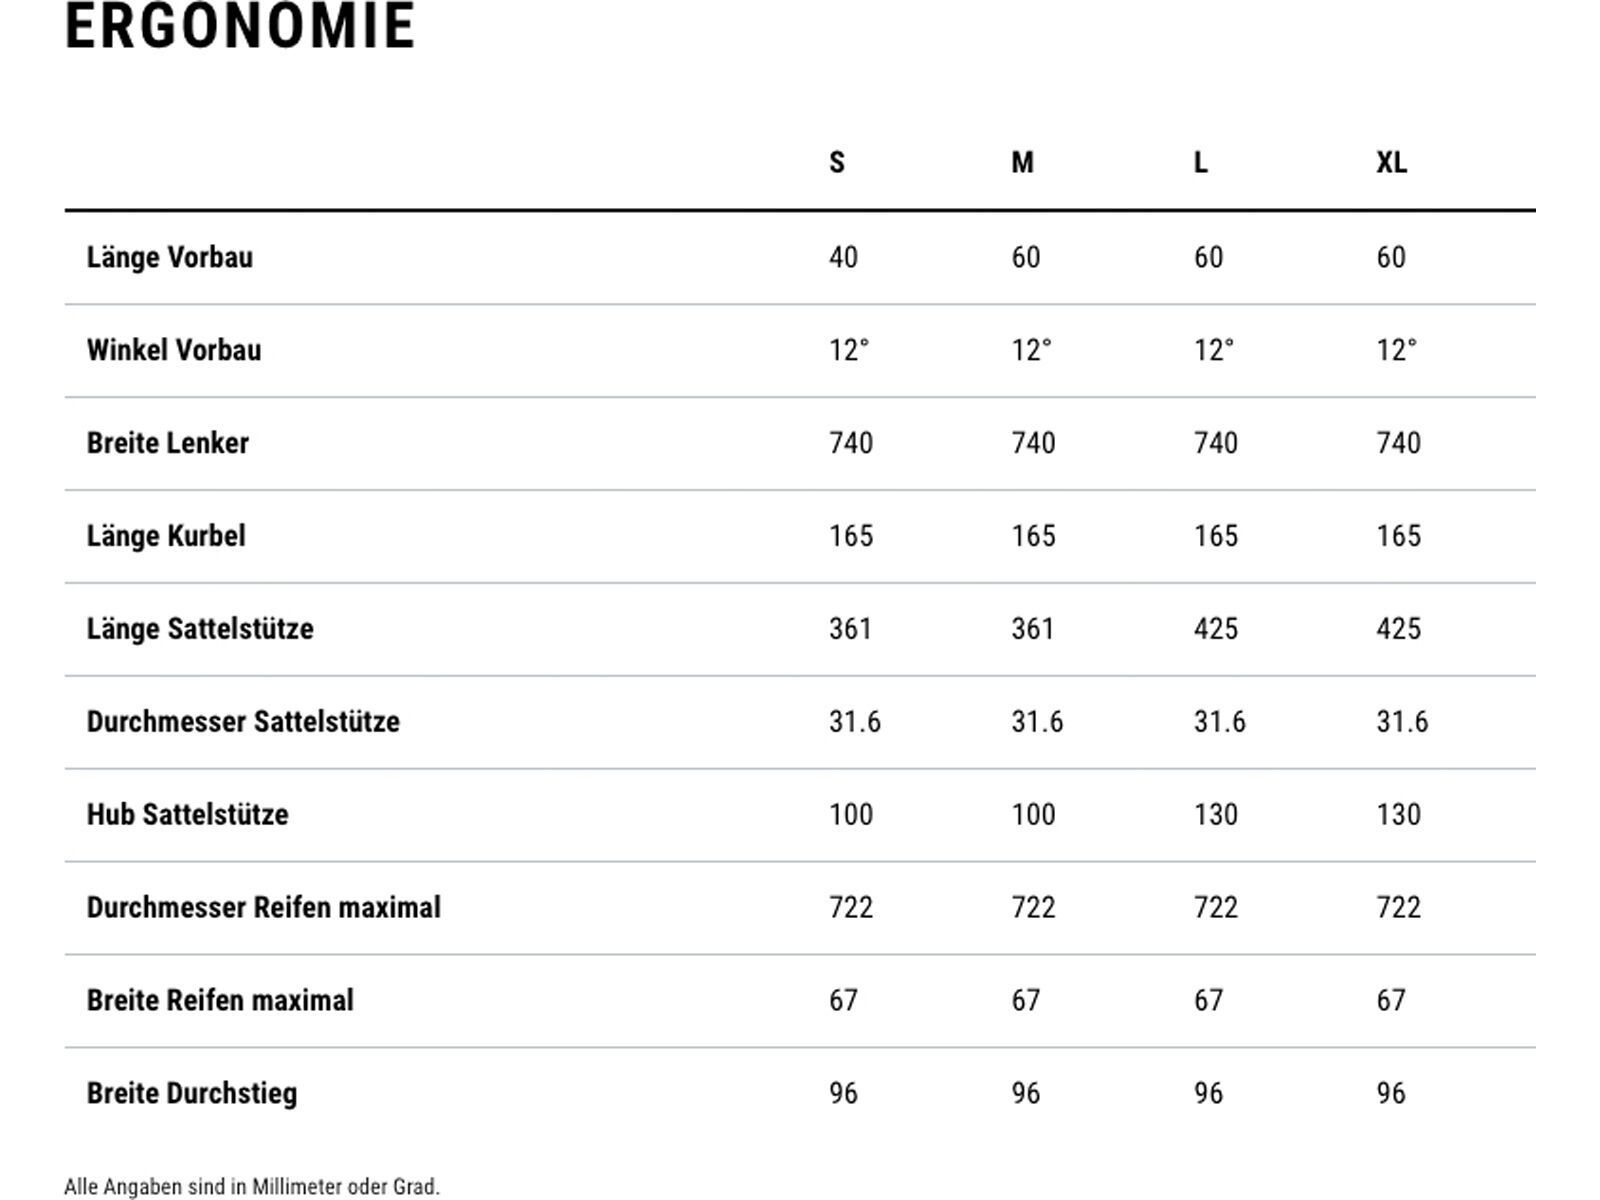Select the L size column header
Image resolution: width=1600 pixels, height=1200 pixels.
(x=1201, y=162)
